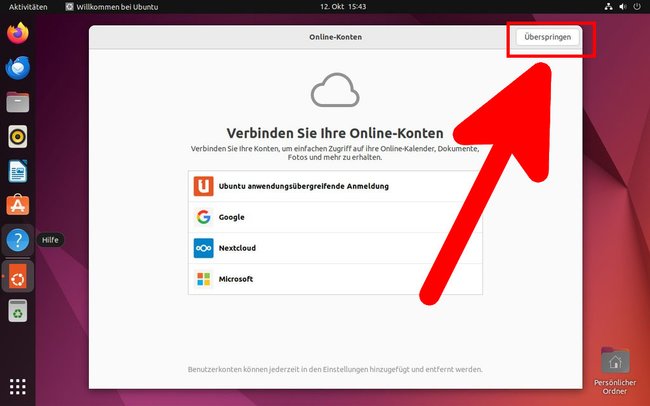Open Ubuntu Software store in dock
Screen dimensions: 650x406
coord(17,205)
